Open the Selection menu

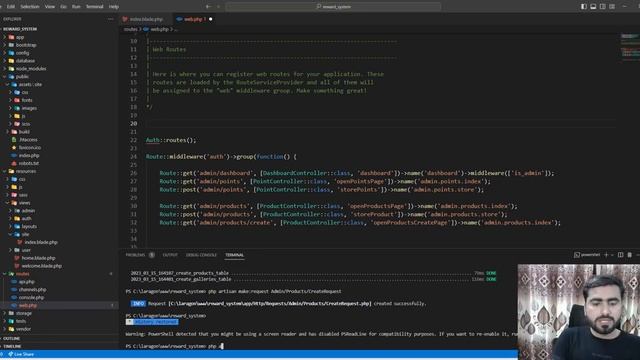30,7
